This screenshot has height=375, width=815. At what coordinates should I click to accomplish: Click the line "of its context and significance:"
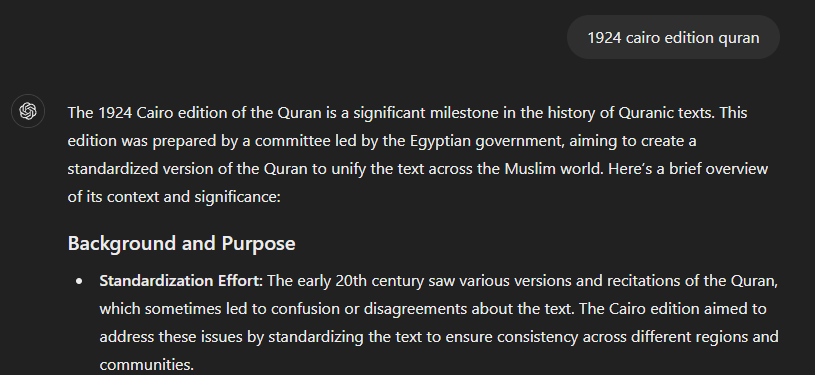(x=174, y=197)
